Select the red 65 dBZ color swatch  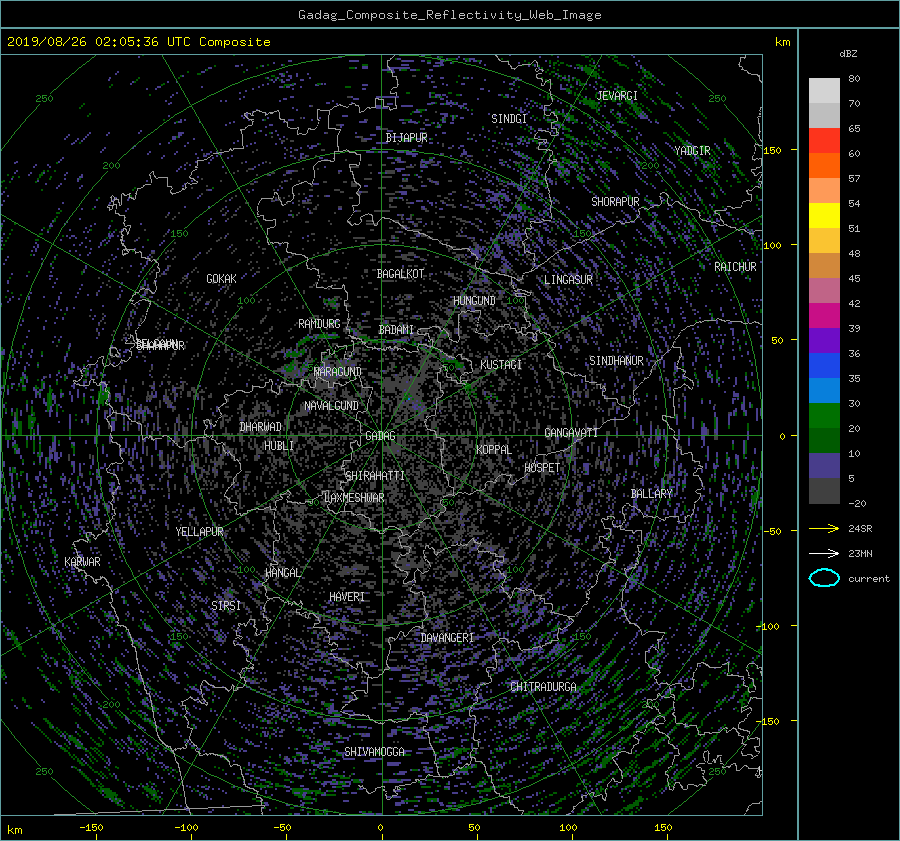pos(824,141)
